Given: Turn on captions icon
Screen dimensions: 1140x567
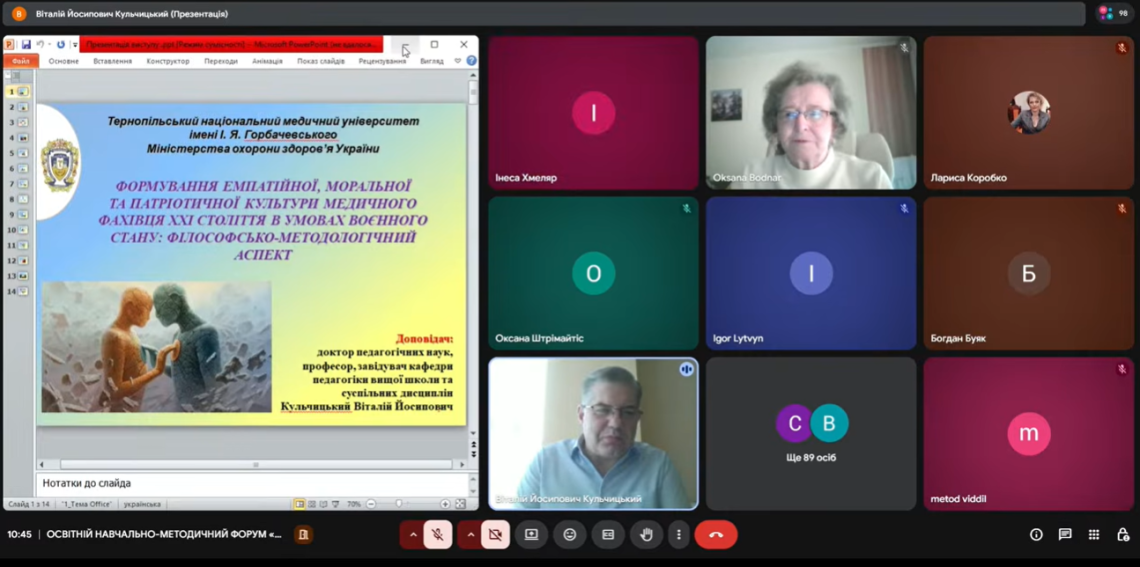Looking at the screenshot, I should (x=607, y=535).
